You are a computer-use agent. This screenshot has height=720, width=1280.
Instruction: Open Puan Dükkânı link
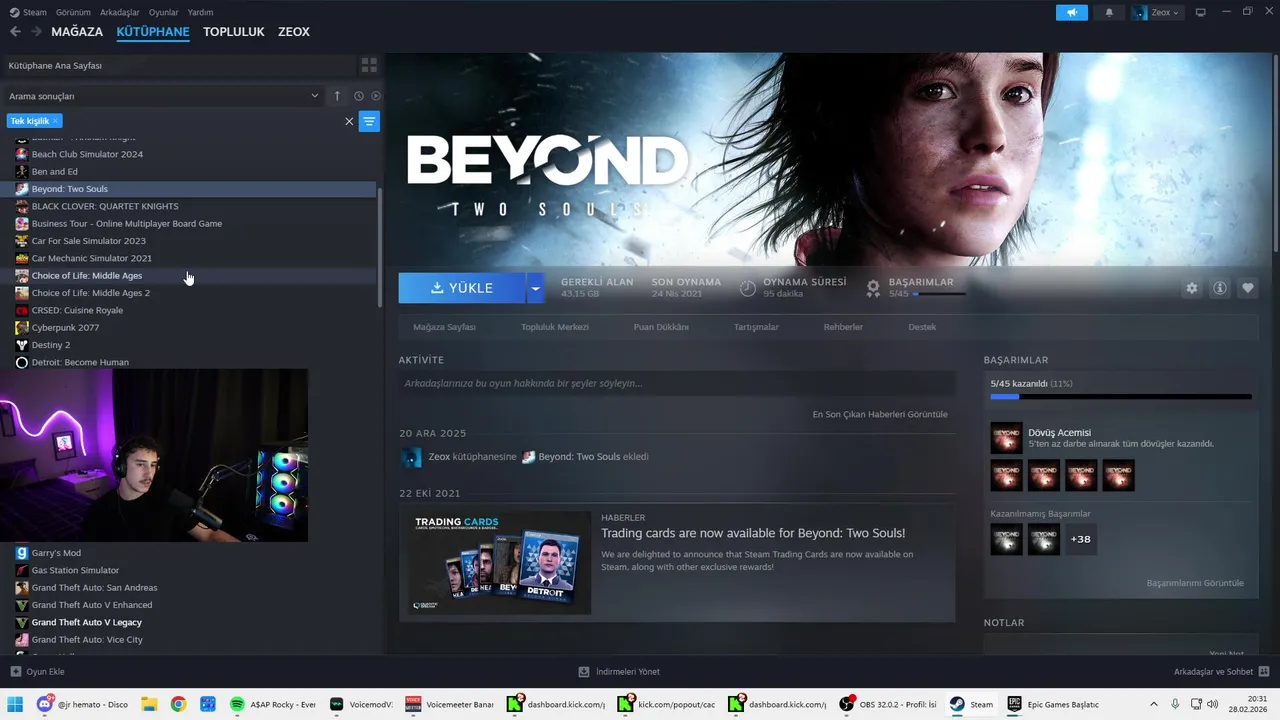[x=661, y=327]
